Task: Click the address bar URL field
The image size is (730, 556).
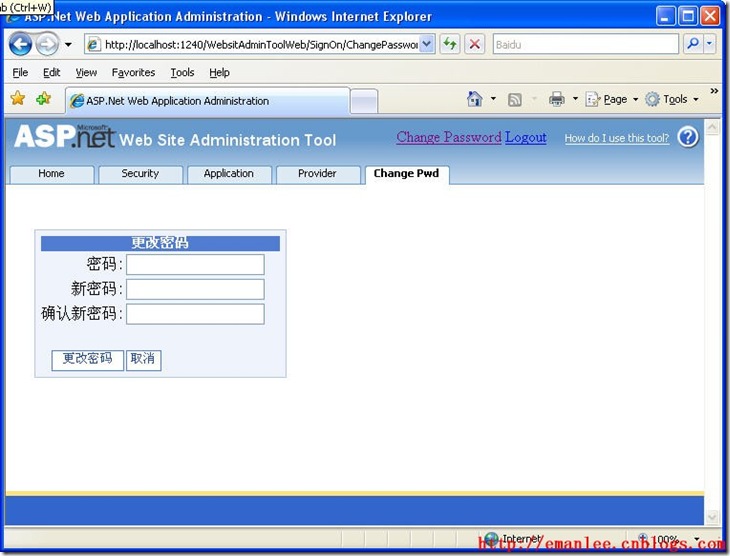Action: 261,45
